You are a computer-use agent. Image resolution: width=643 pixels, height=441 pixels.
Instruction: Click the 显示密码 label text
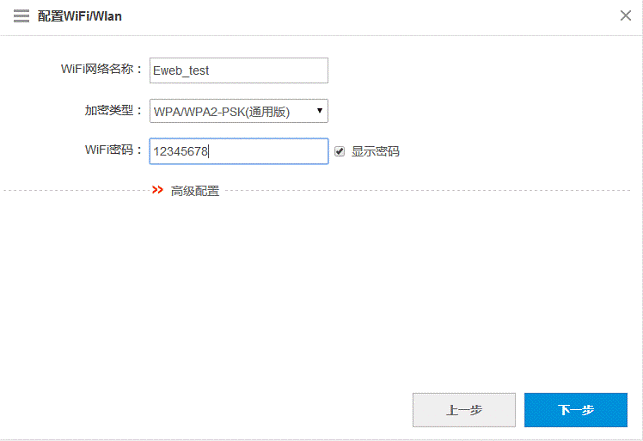[x=375, y=152]
